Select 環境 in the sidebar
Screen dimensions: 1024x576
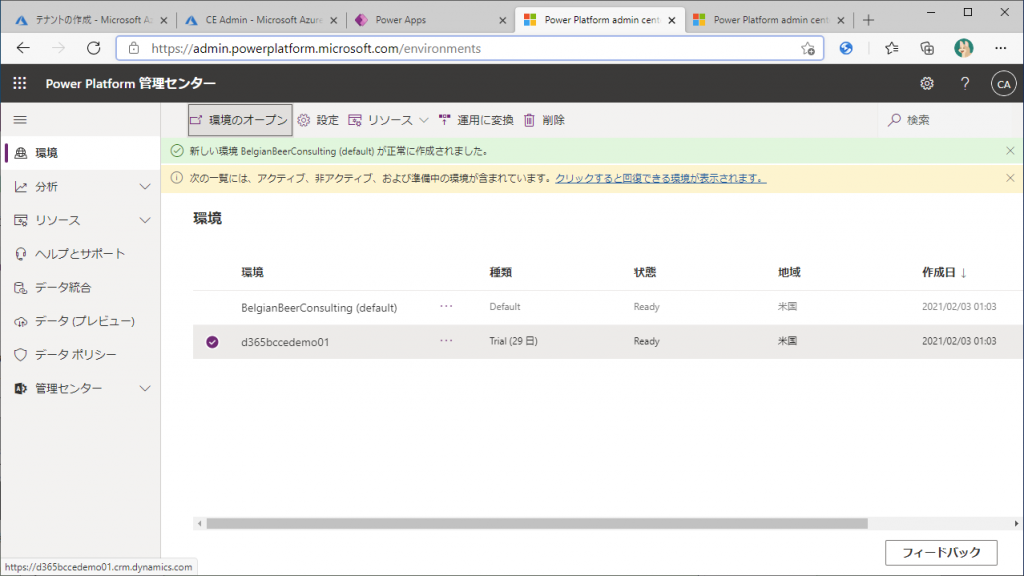(x=80, y=153)
